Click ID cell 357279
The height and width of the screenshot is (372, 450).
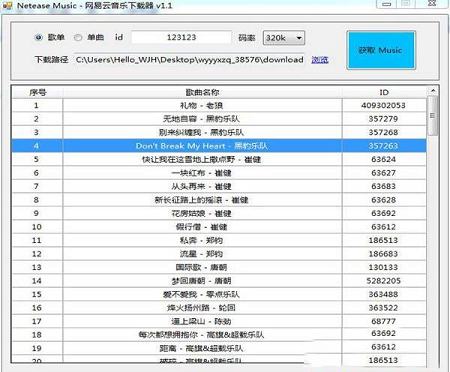(x=384, y=119)
